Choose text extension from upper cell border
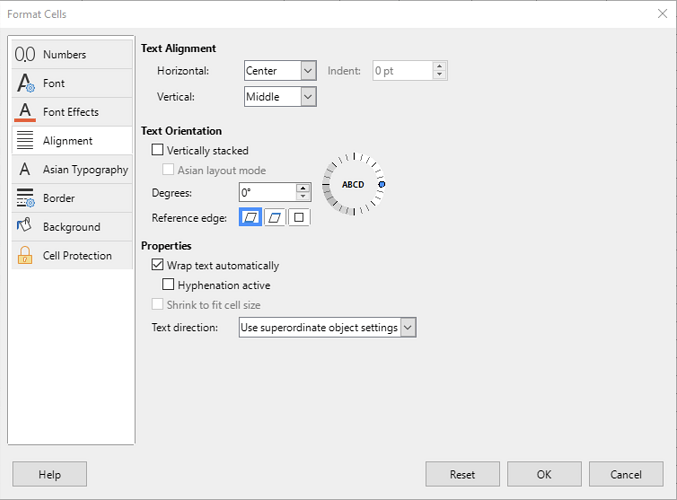677x500 pixels. [275, 218]
